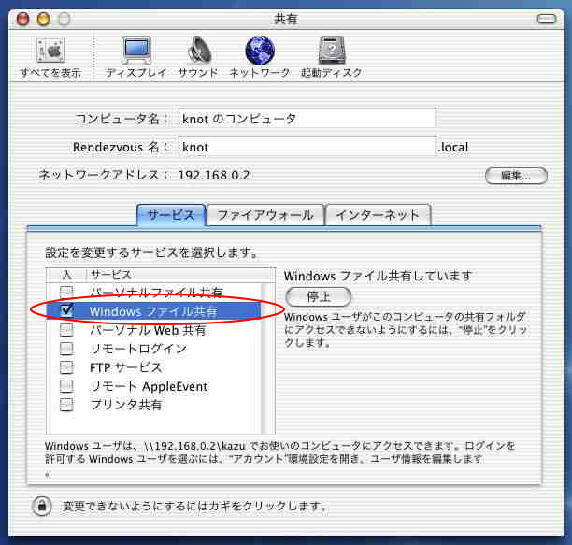Click the 停止 (Stop) button
Screen dimensions: 572x545
pos(318,297)
